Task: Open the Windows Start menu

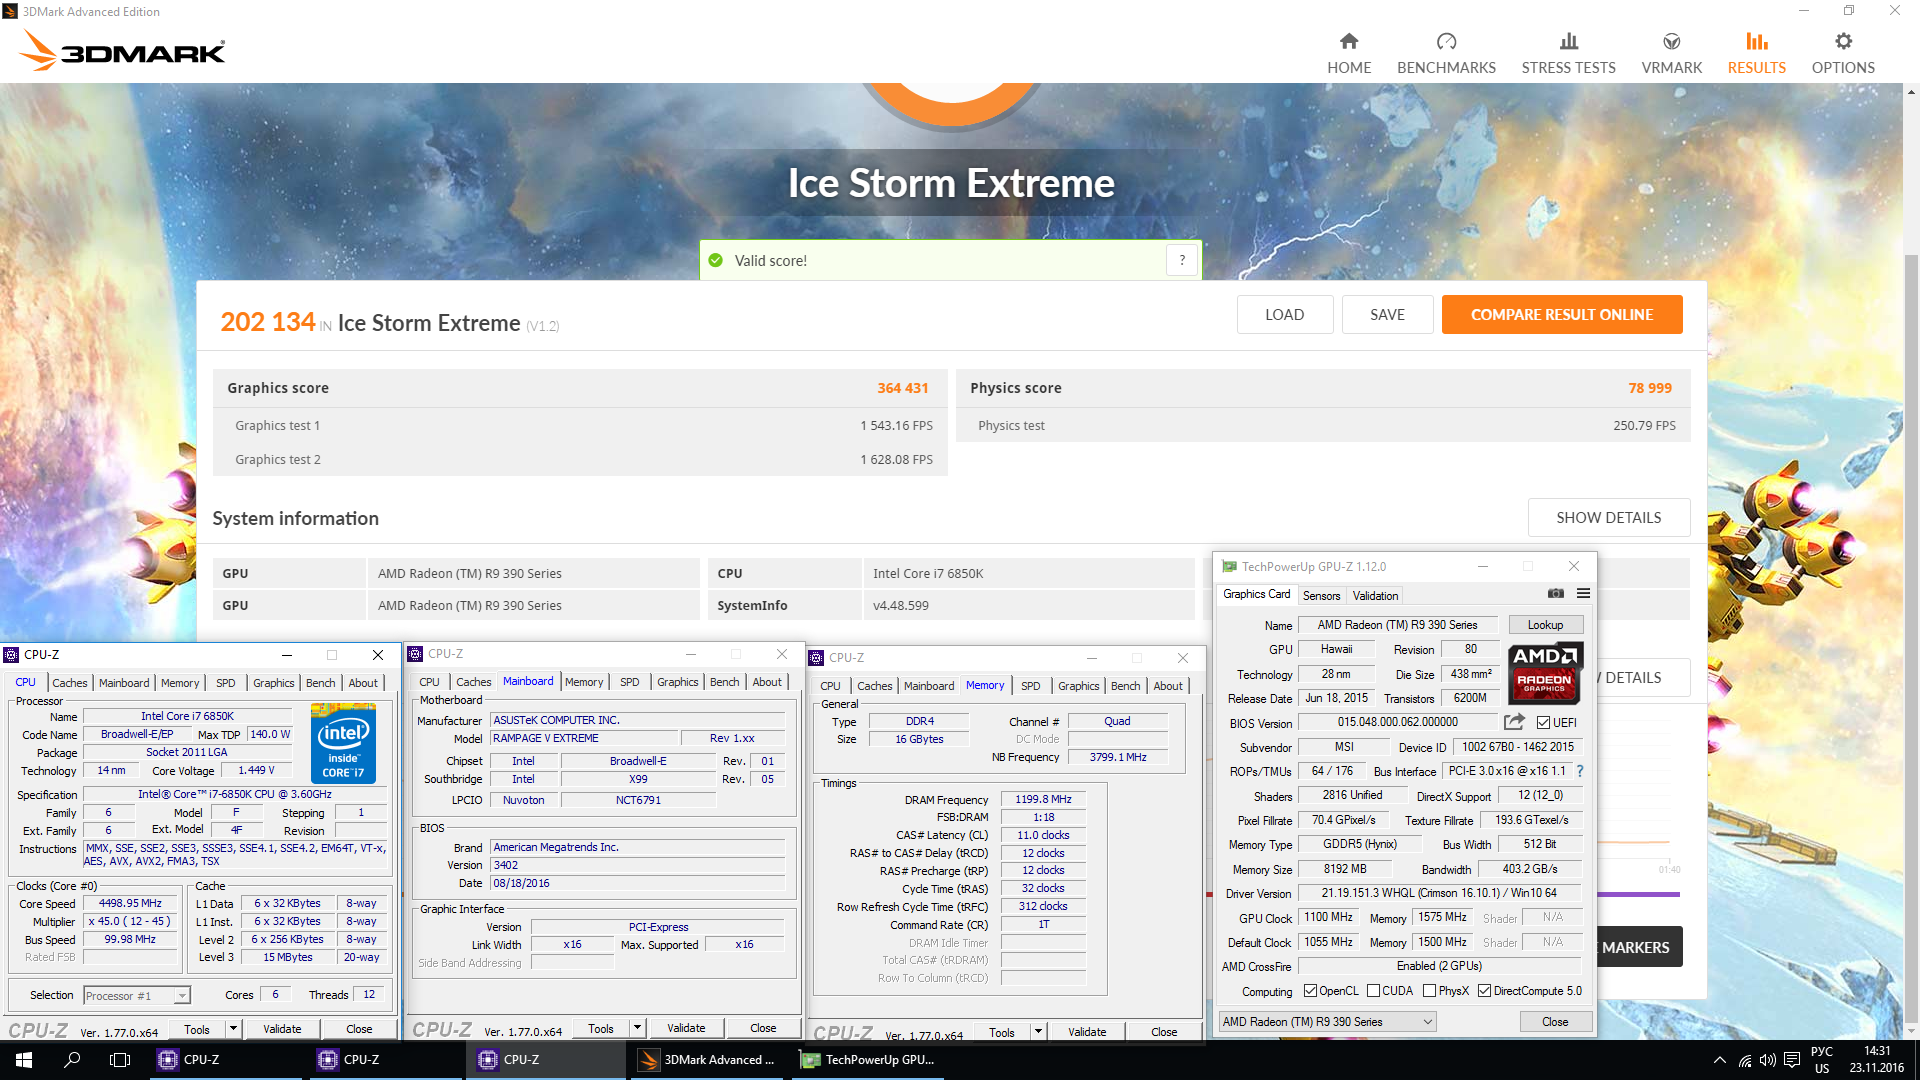Action: [24, 1060]
